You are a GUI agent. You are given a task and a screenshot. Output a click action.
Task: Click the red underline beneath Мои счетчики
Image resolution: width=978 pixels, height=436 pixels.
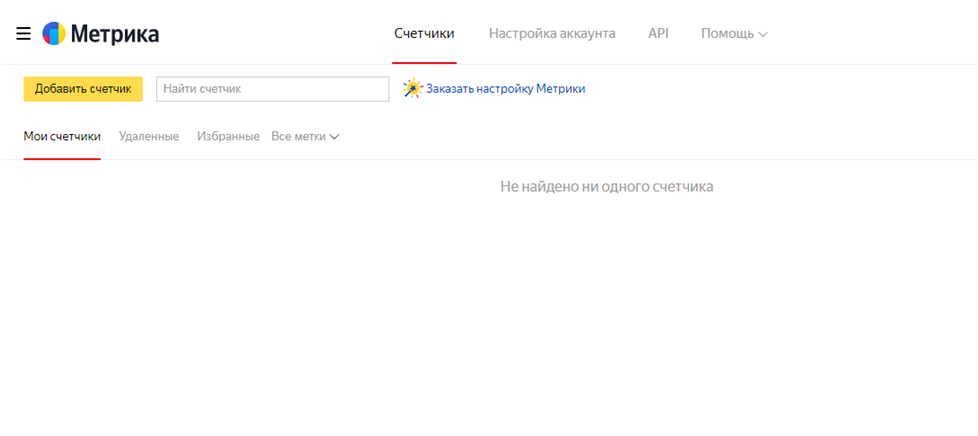[62, 158]
